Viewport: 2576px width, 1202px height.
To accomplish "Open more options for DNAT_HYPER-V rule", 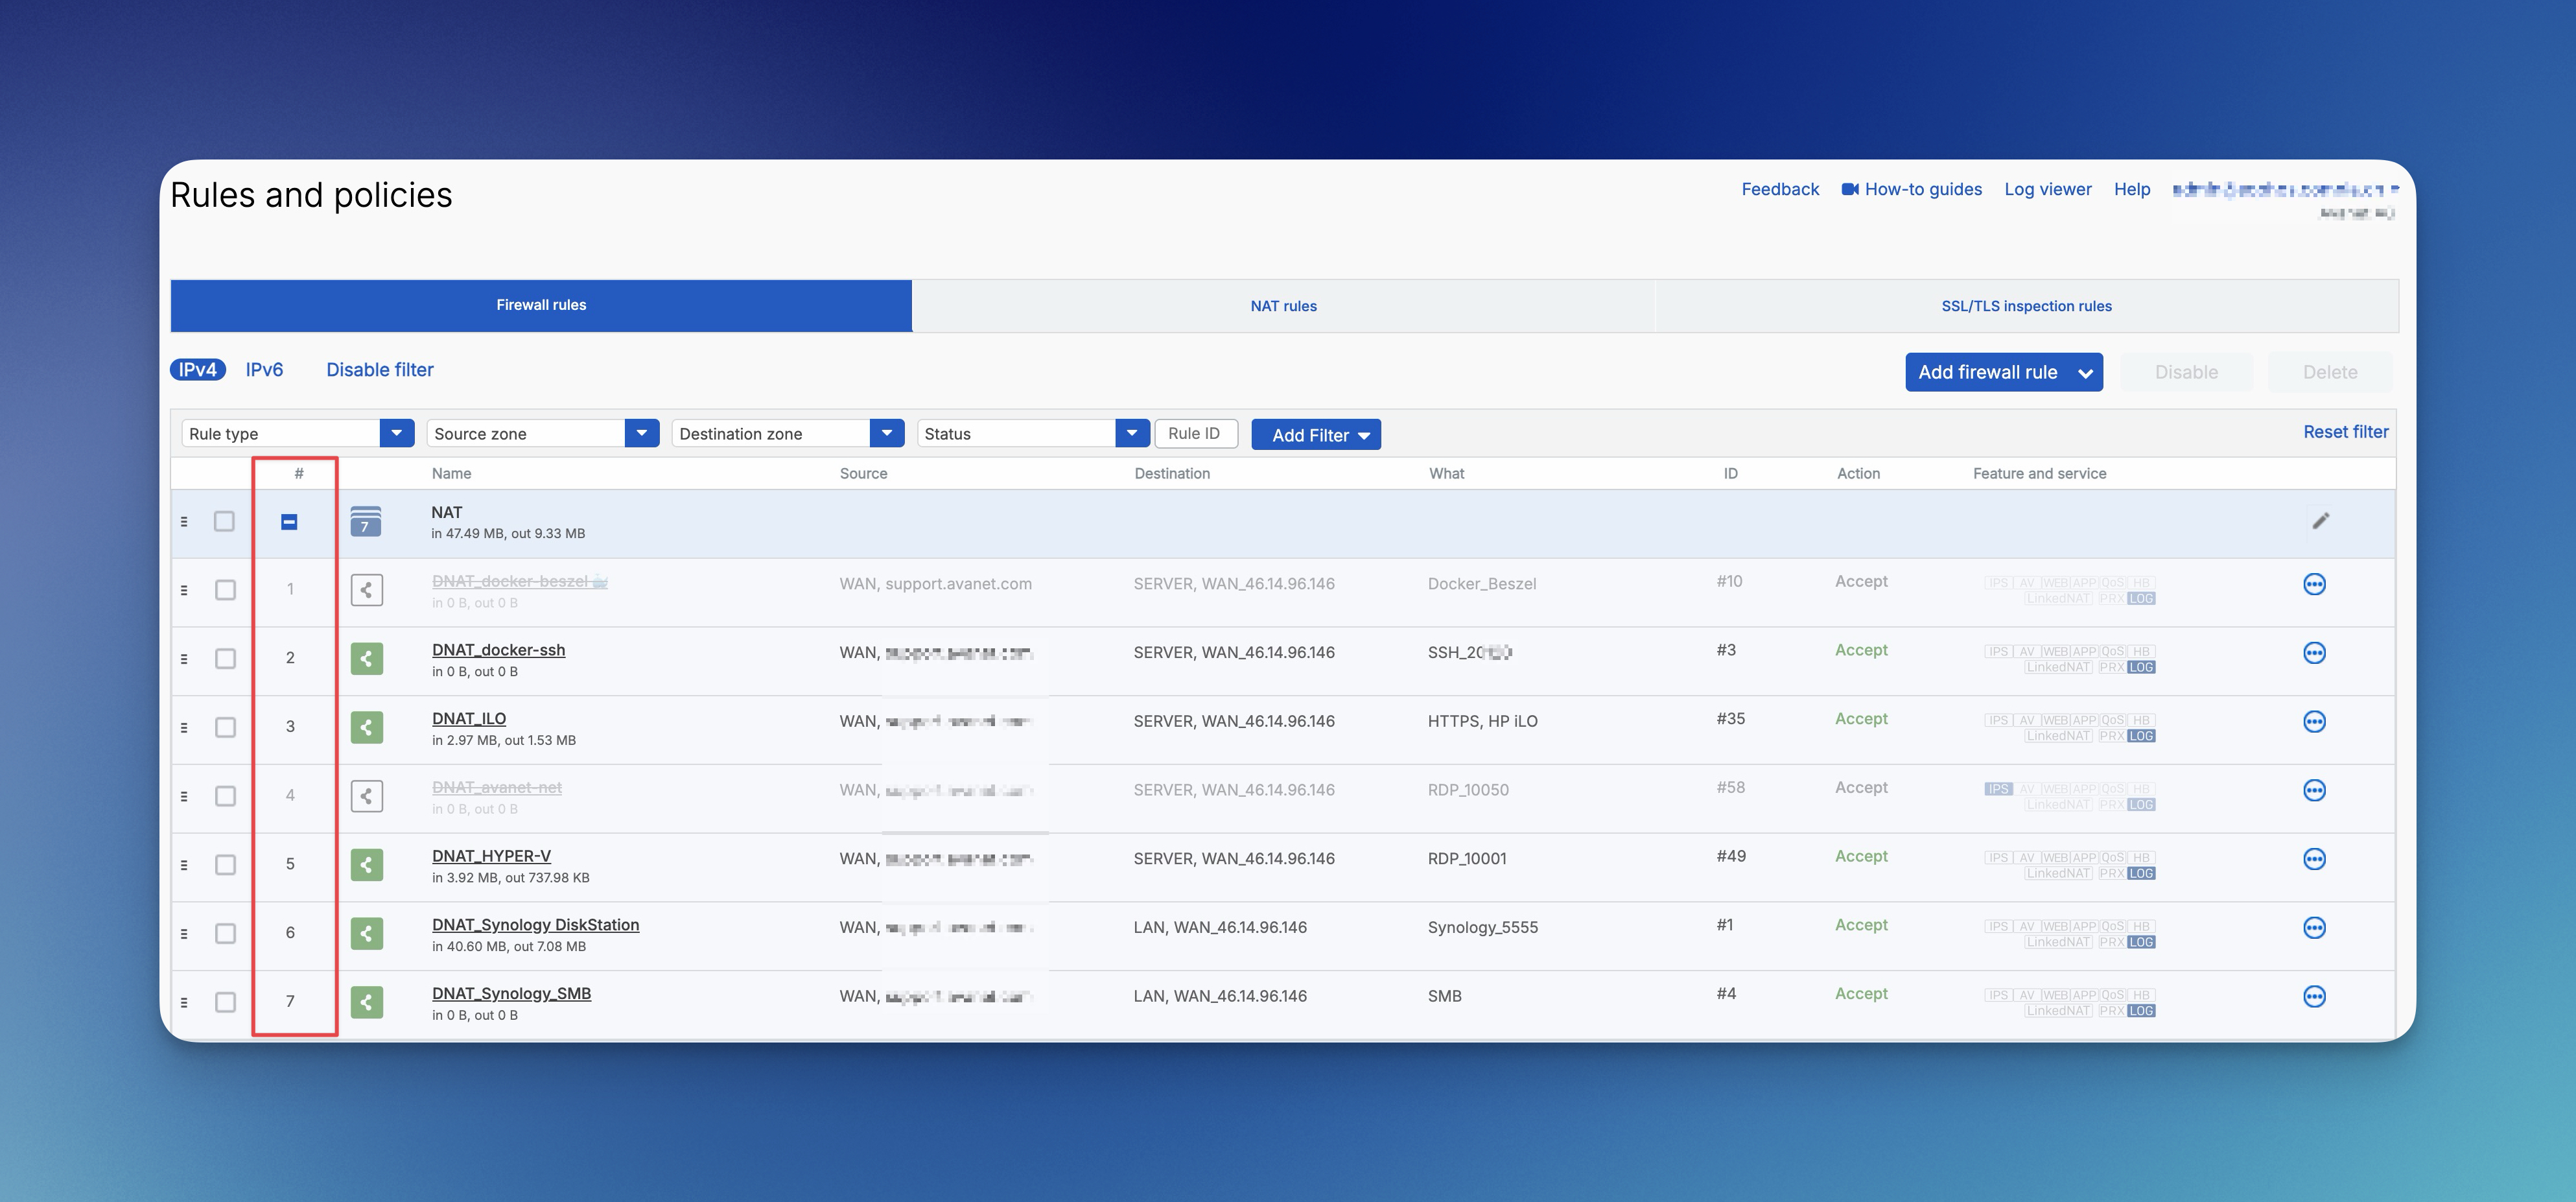I will [x=2314, y=859].
